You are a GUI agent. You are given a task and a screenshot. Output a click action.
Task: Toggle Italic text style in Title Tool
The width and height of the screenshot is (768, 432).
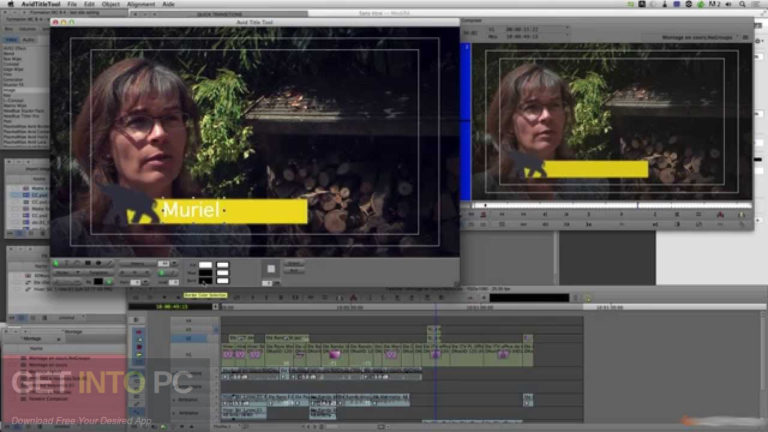click(173, 273)
